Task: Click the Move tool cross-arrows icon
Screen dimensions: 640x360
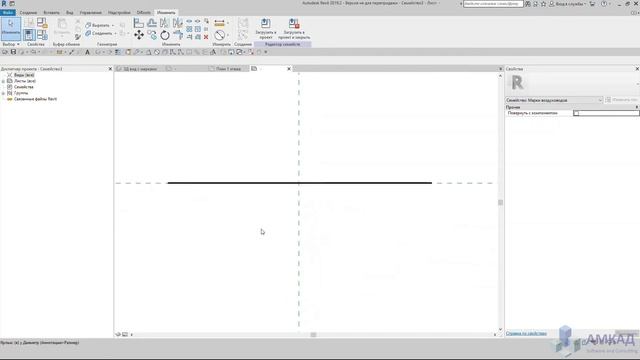Action: point(139,35)
